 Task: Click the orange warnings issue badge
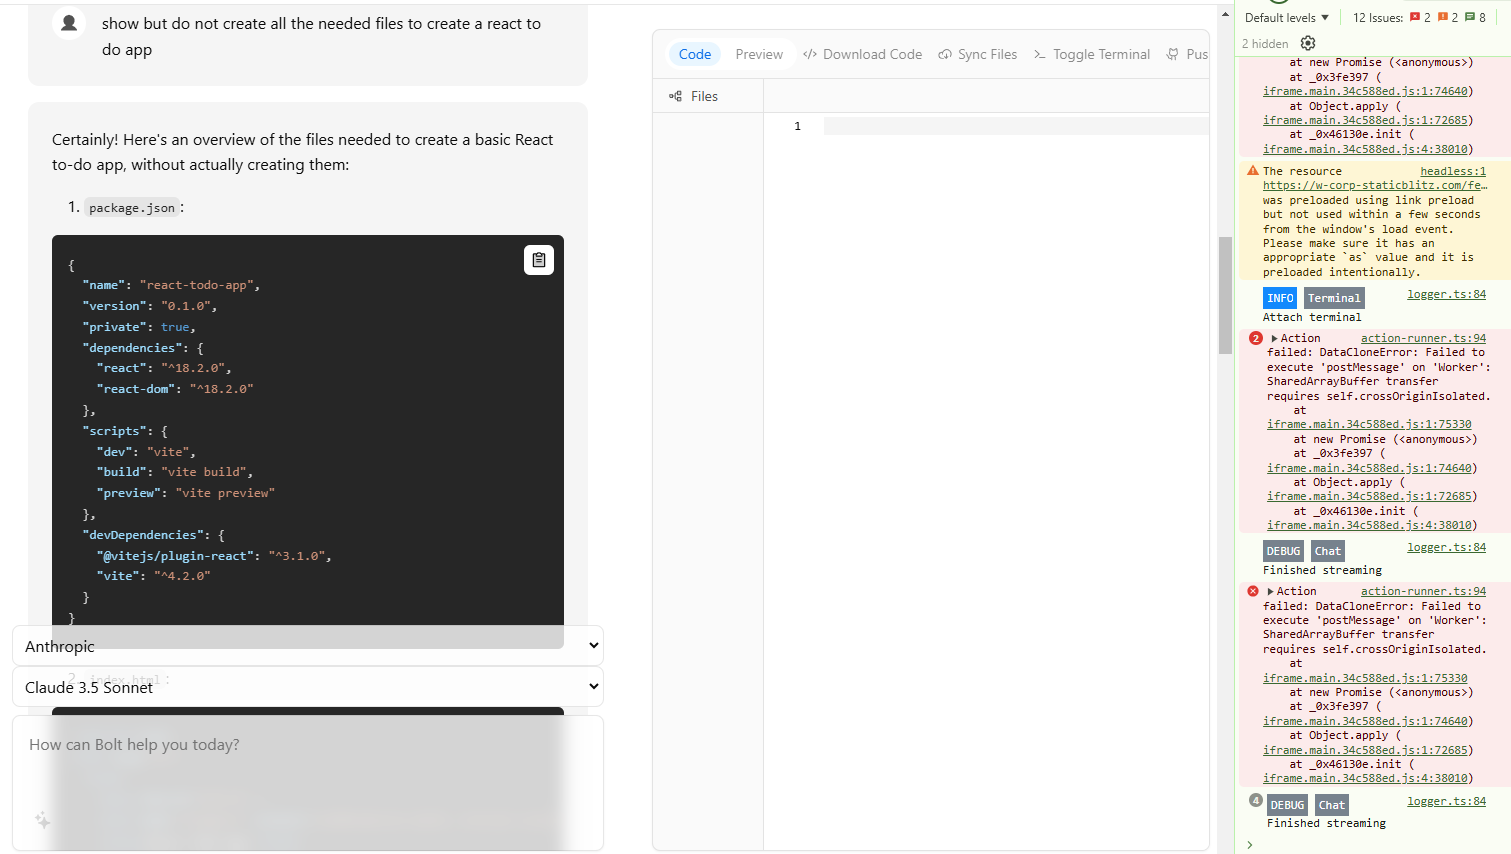coord(1448,17)
